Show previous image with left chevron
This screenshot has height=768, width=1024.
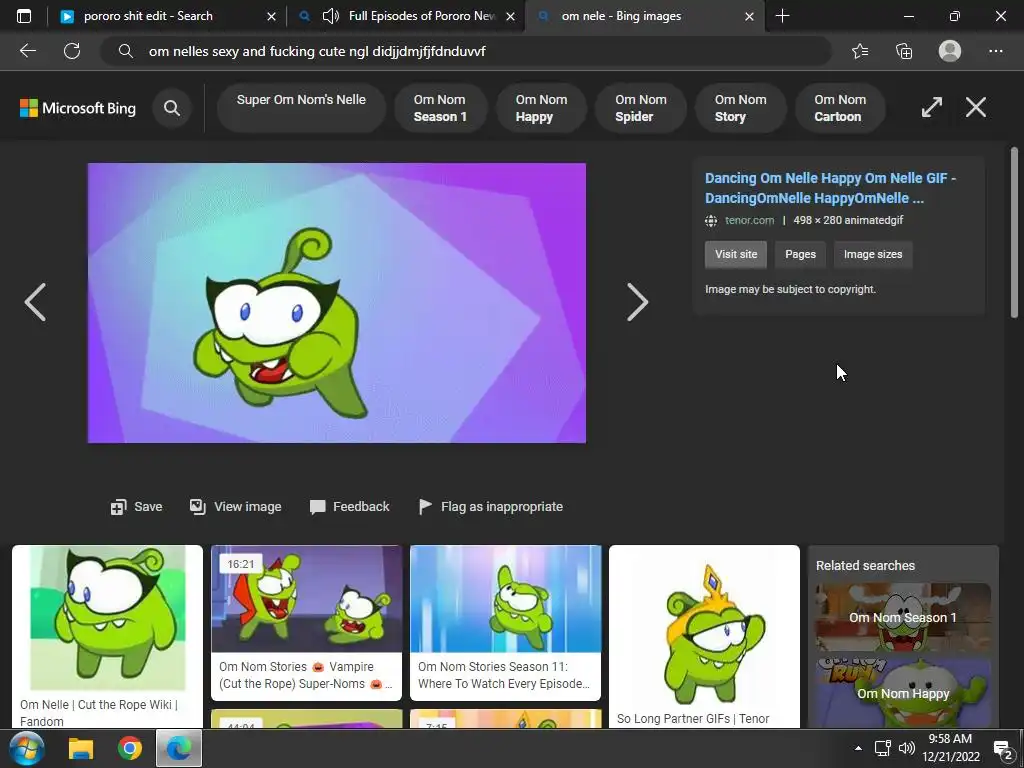coord(35,302)
